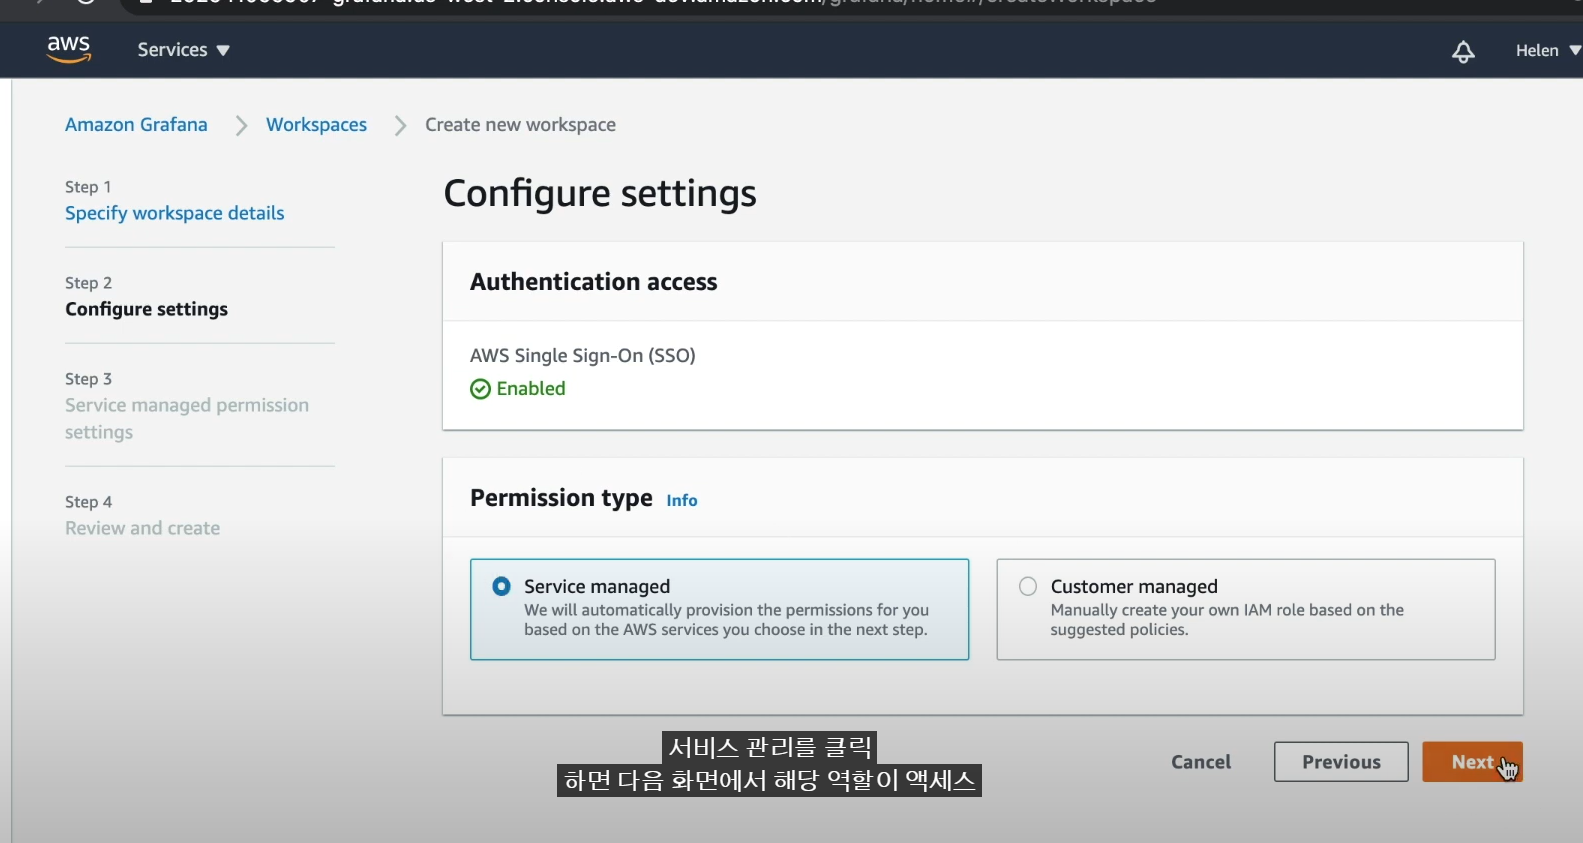This screenshot has width=1583, height=843.
Task: Click the Cancel button
Action: click(1201, 762)
